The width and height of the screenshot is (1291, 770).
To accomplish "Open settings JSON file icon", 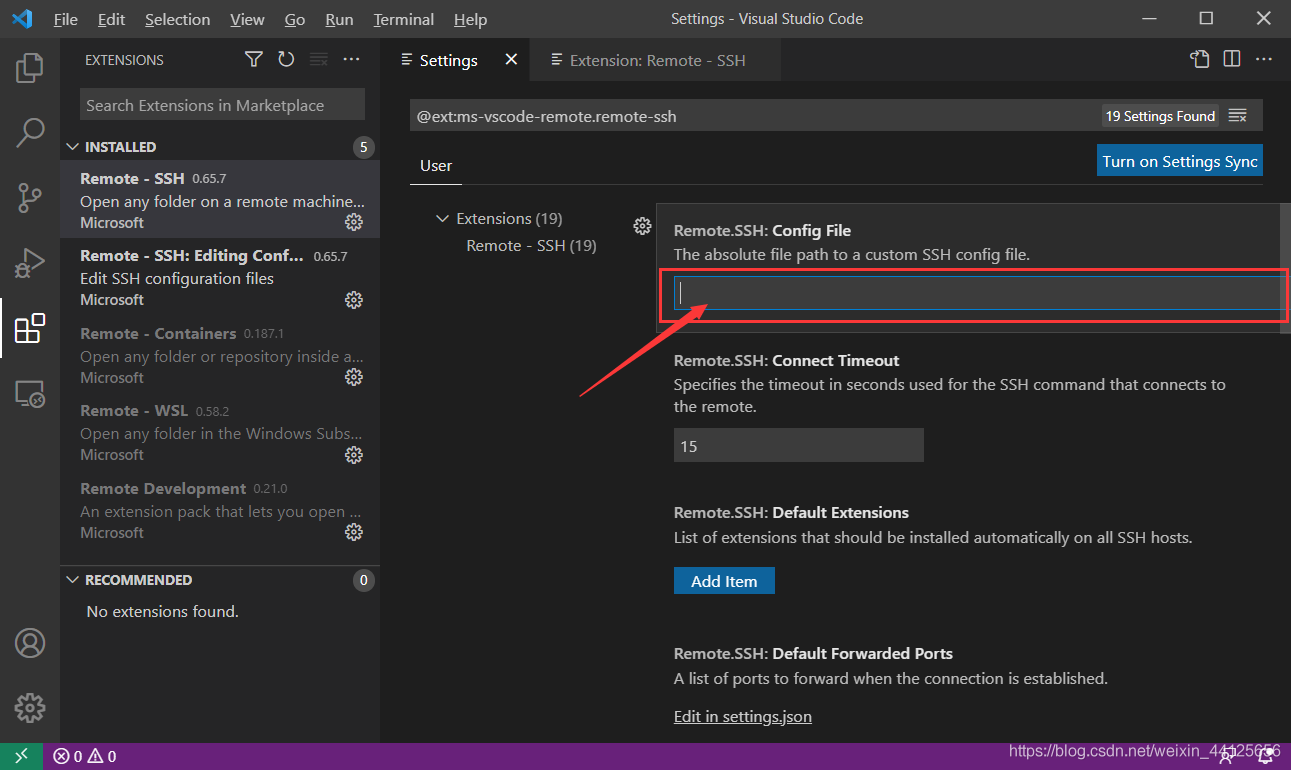I will pyautogui.click(x=1200, y=60).
